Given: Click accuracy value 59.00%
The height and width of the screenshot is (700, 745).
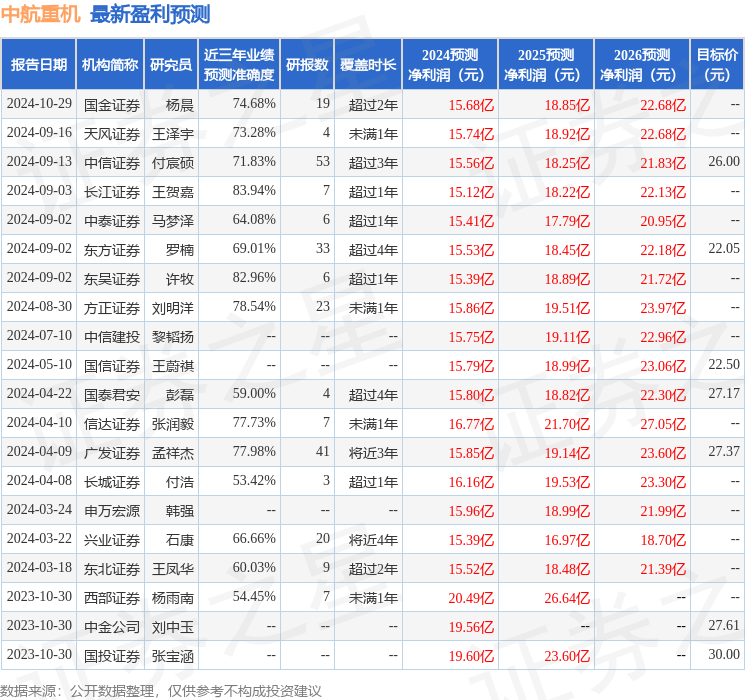Looking at the screenshot, I should [254, 393].
